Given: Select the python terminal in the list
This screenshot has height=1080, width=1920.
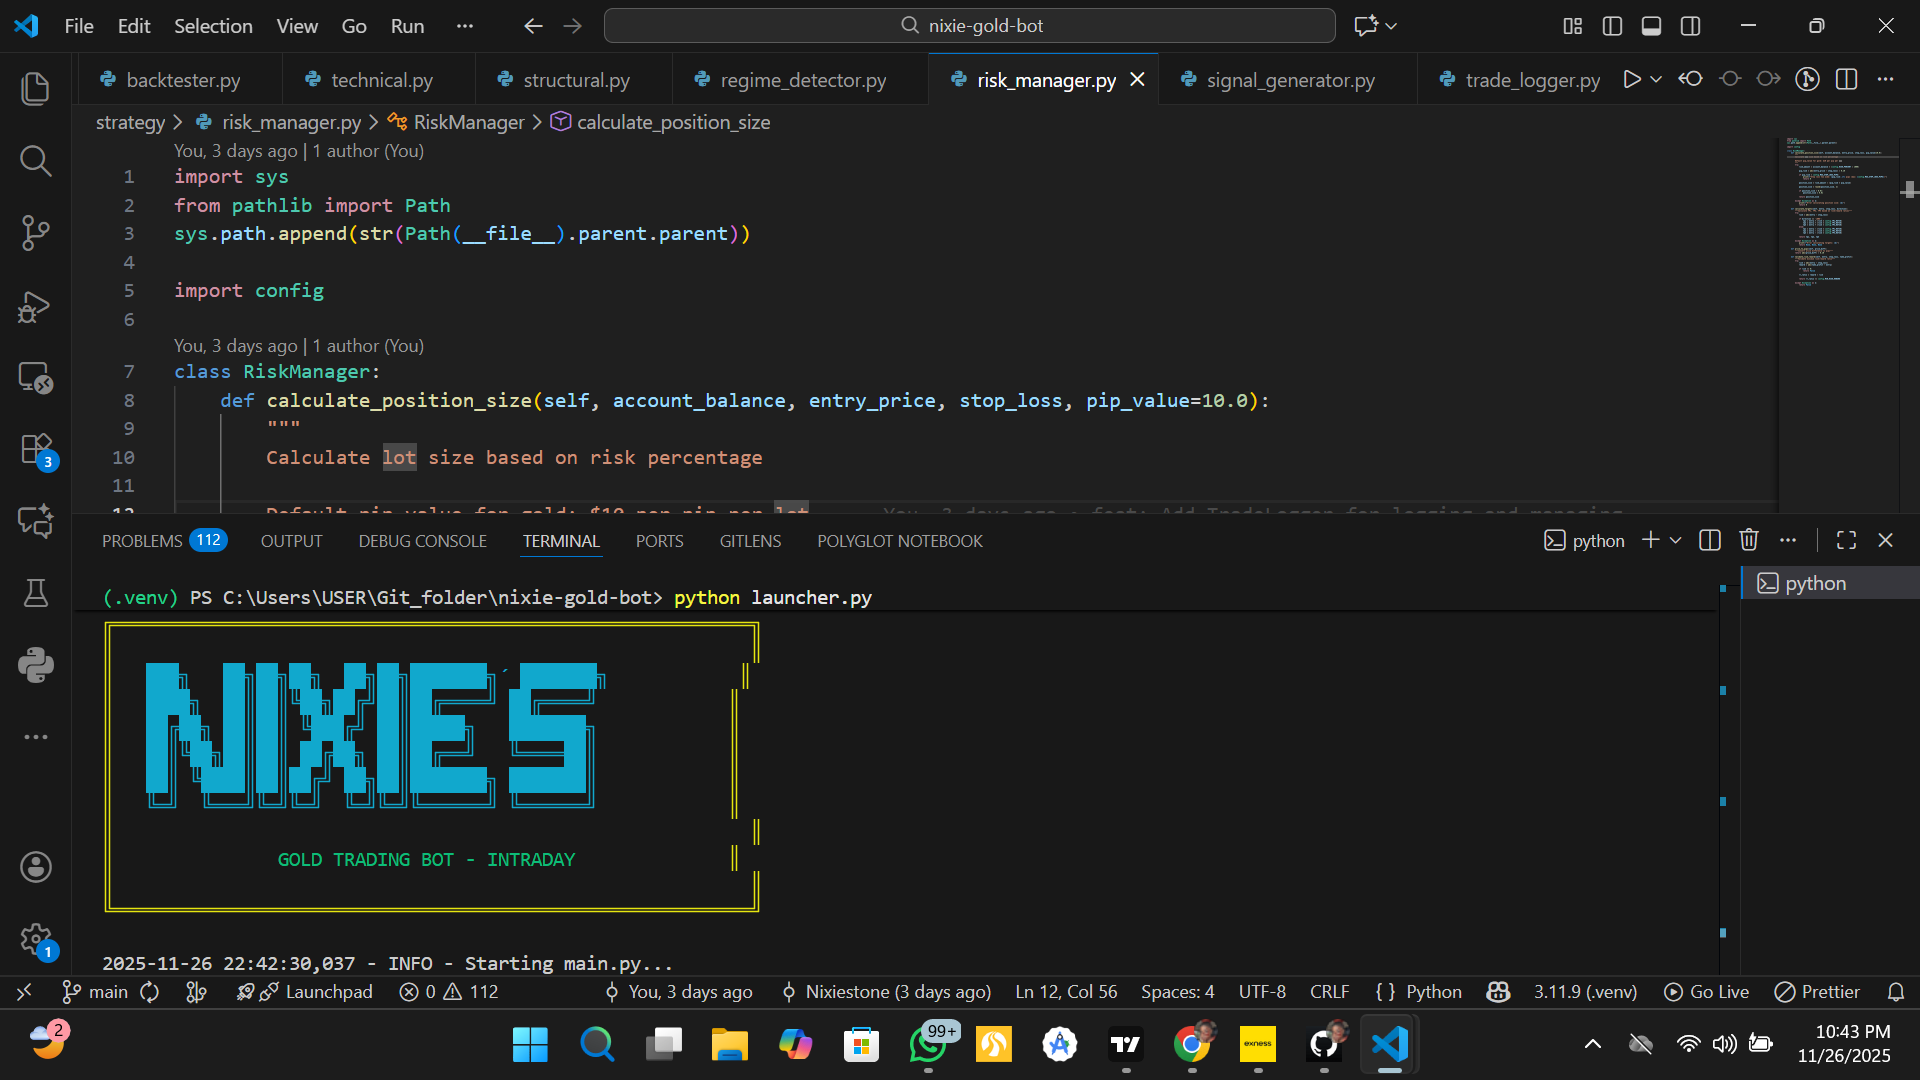Looking at the screenshot, I should pyautogui.click(x=1830, y=583).
